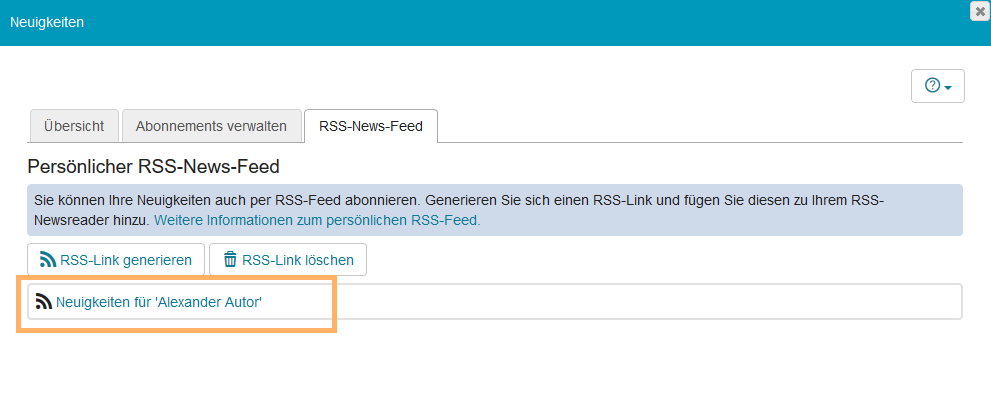Click the Neuigkeiten dialog title

pyautogui.click(x=47, y=23)
